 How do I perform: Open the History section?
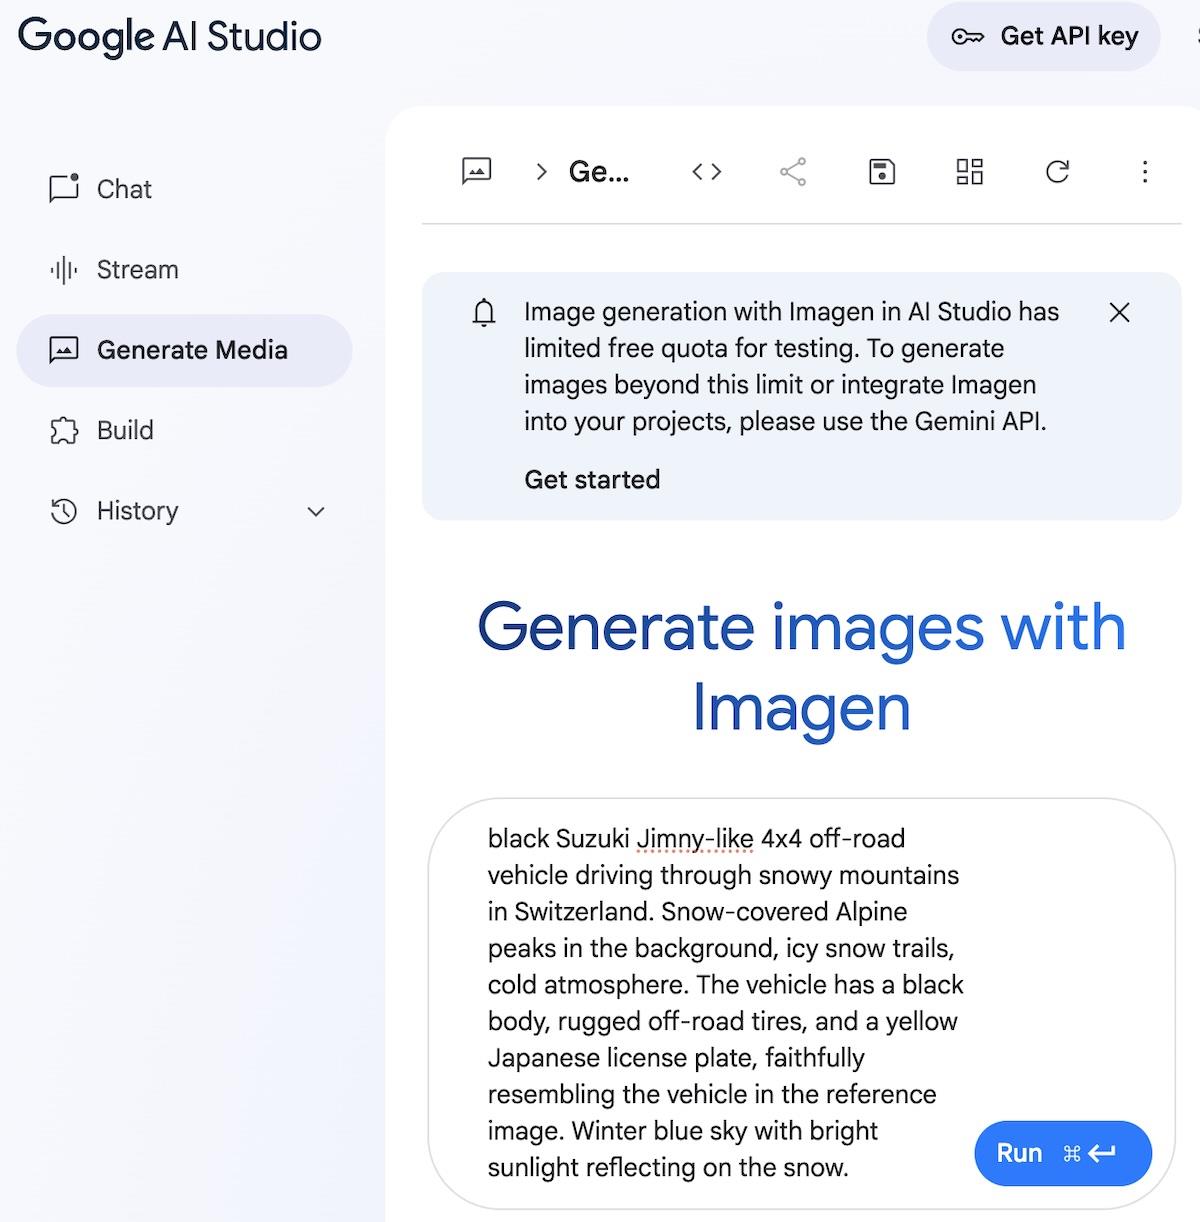pyautogui.click(x=184, y=511)
